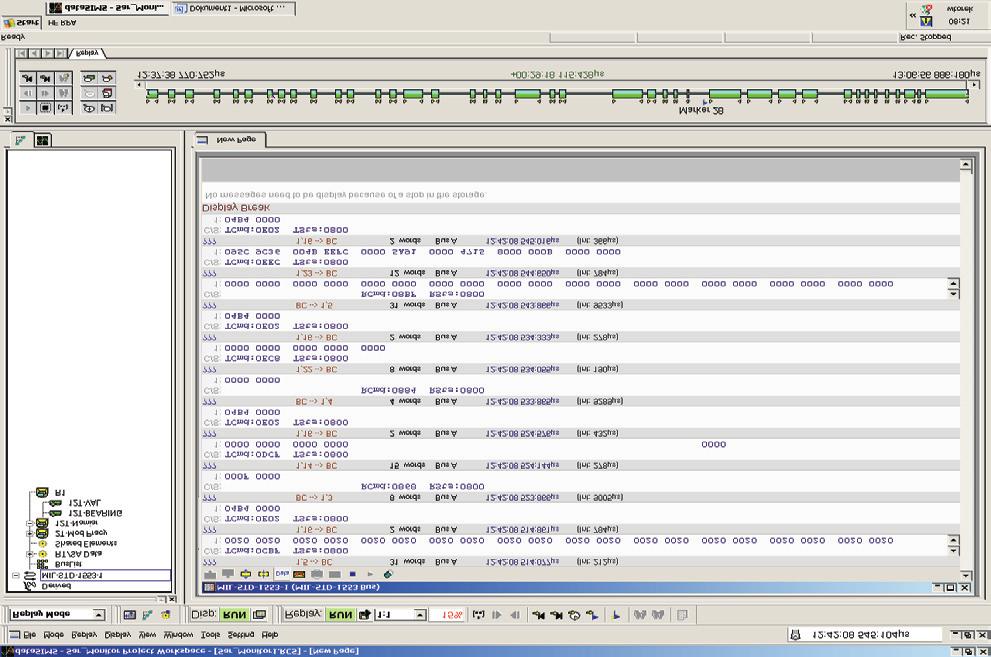The height and width of the screenshot is (657, 991).
Task: Click the bracket button in replay control grid
Action: pos(63,107)
